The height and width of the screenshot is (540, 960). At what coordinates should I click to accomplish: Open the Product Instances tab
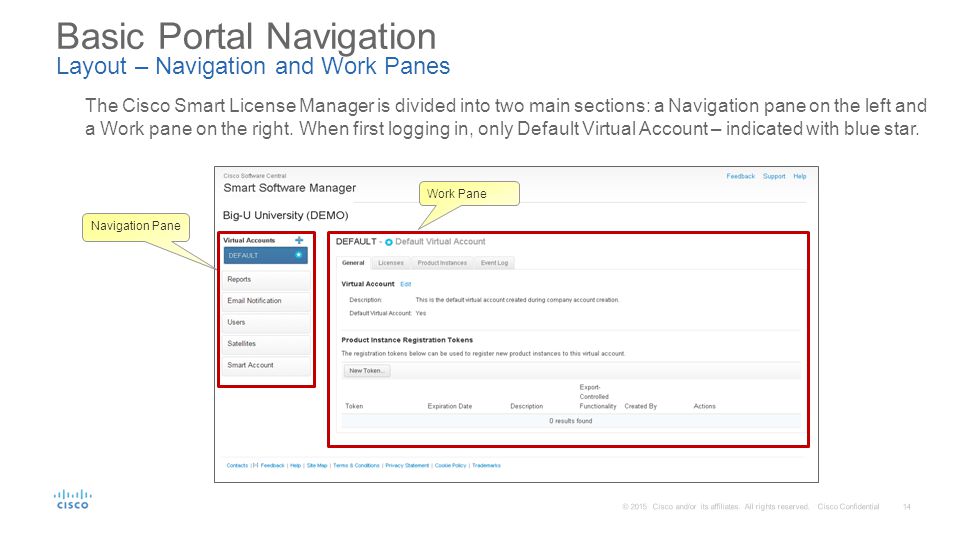pyautogui.click(x=442, y=263)
